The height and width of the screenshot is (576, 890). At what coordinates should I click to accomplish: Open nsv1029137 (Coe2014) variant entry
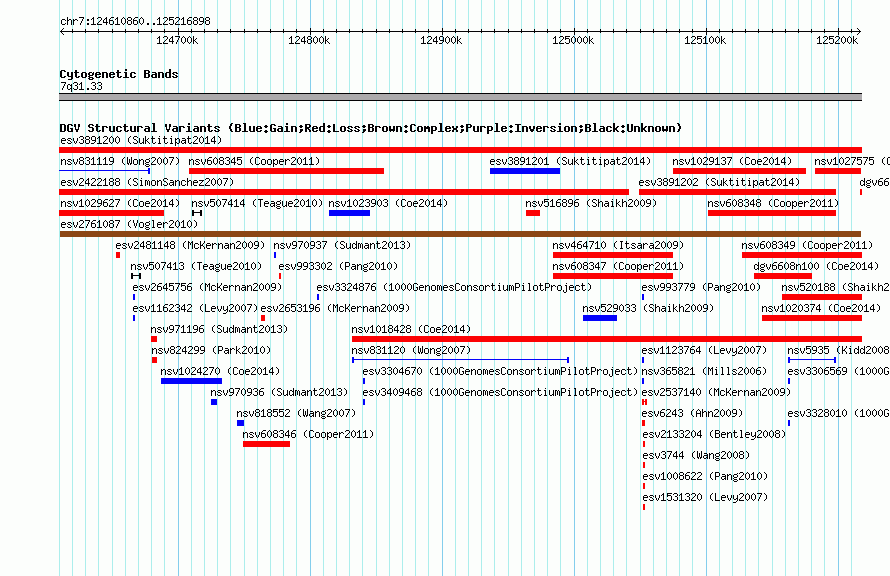coord(732,161)
